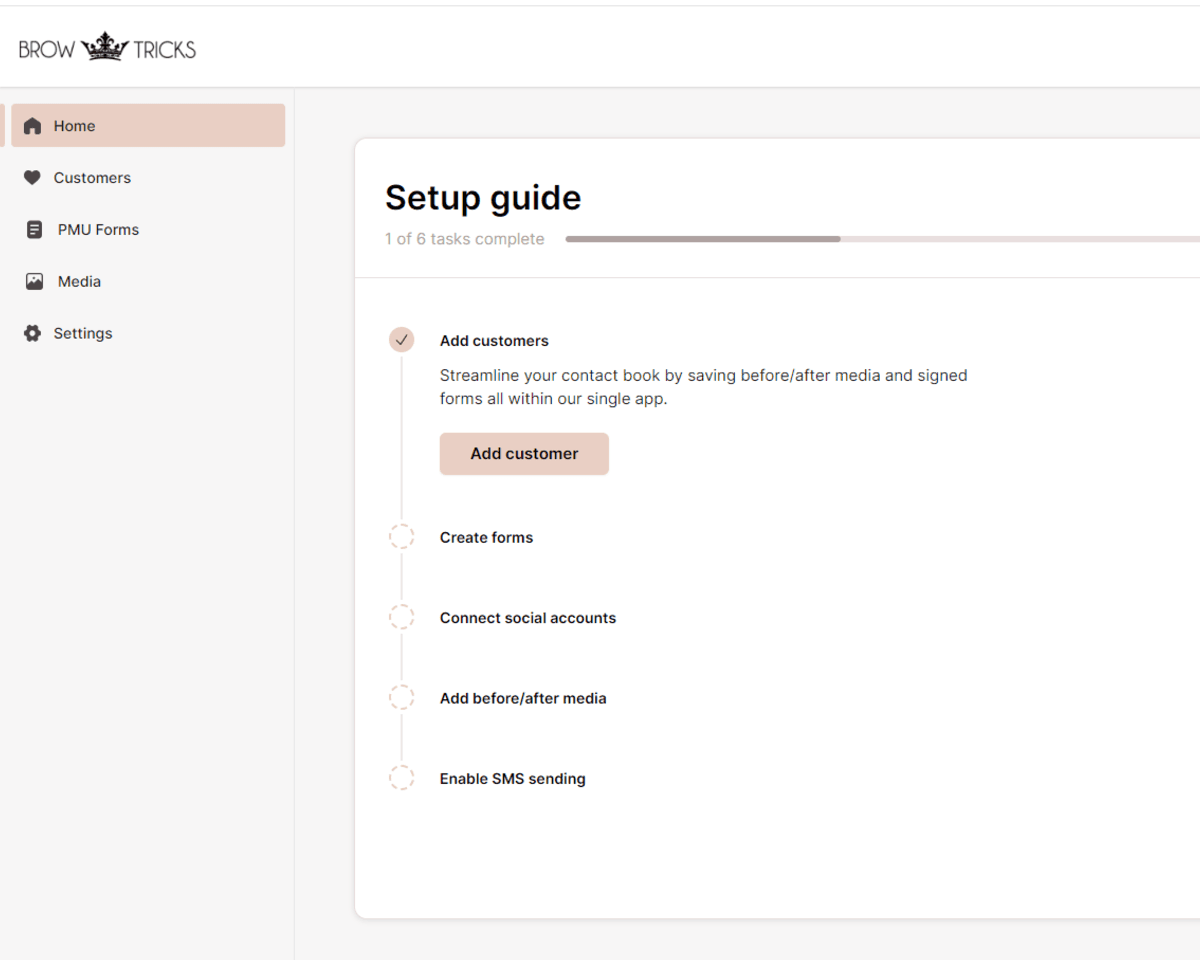Click the PMU Forms document icon
The height and width of the screenshot is (960, 1200).
[x=34, y=230]
